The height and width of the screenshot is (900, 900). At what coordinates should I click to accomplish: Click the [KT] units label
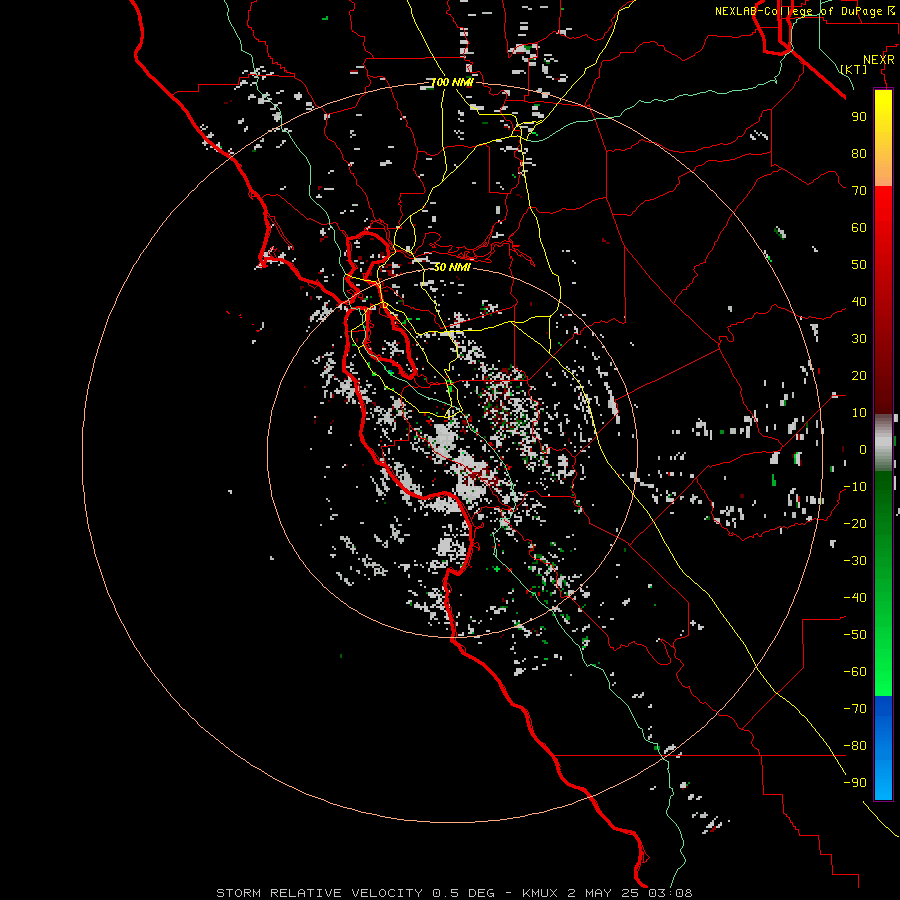pyautogui.click(x=854, y=69)
